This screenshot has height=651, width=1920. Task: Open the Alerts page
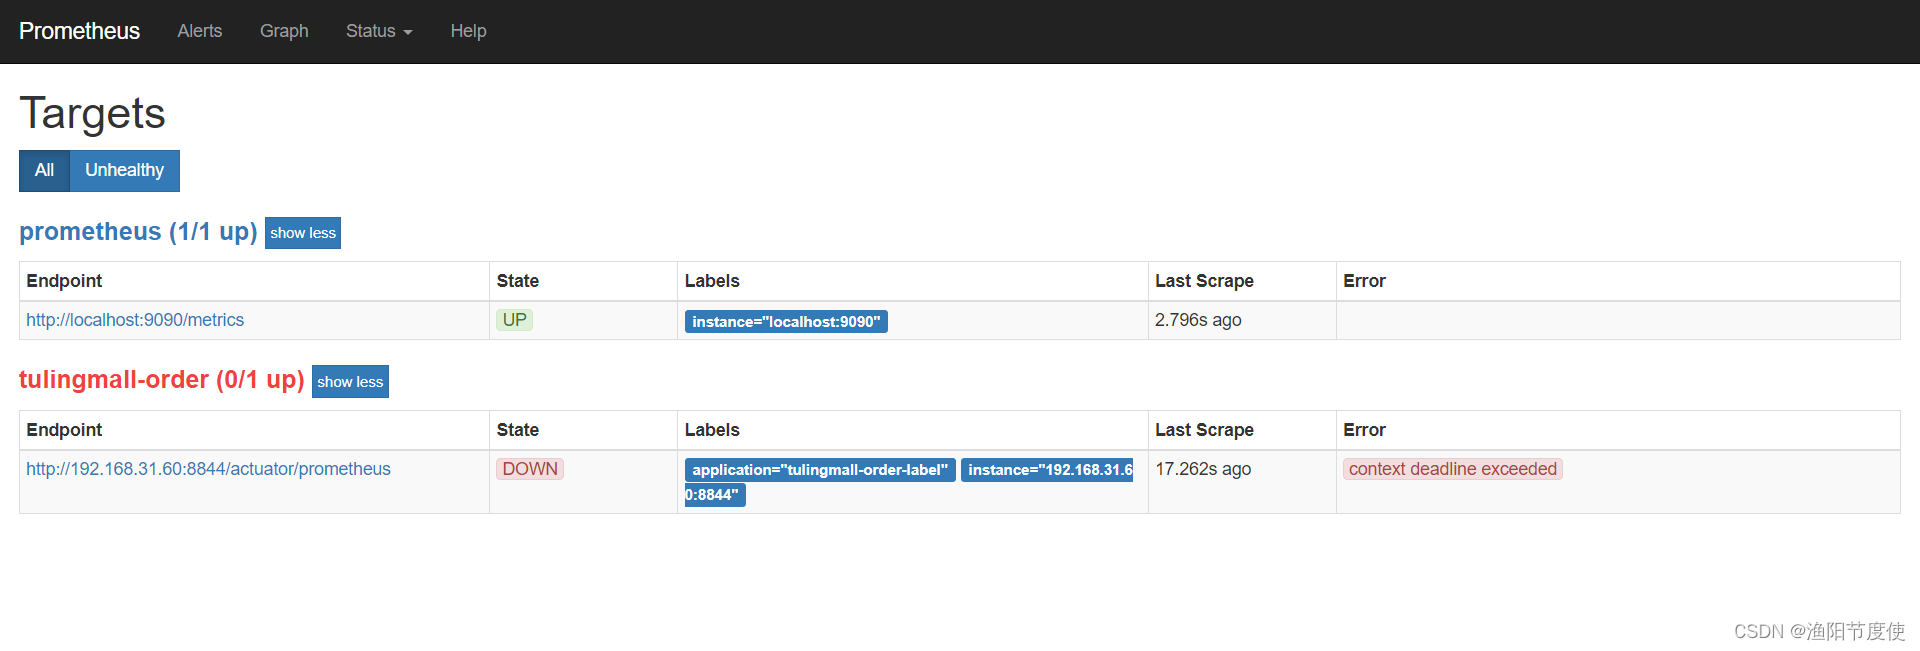(200, 31)
